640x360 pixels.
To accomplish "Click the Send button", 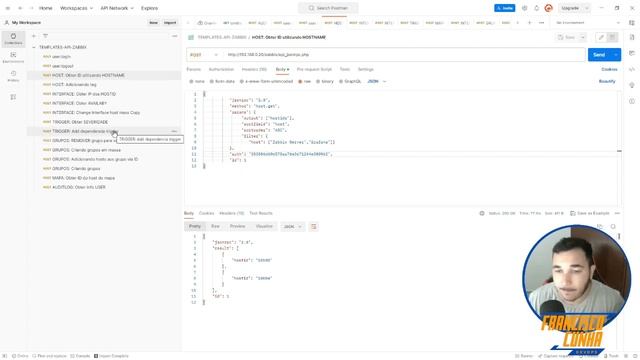I will (x=599, y=54).
